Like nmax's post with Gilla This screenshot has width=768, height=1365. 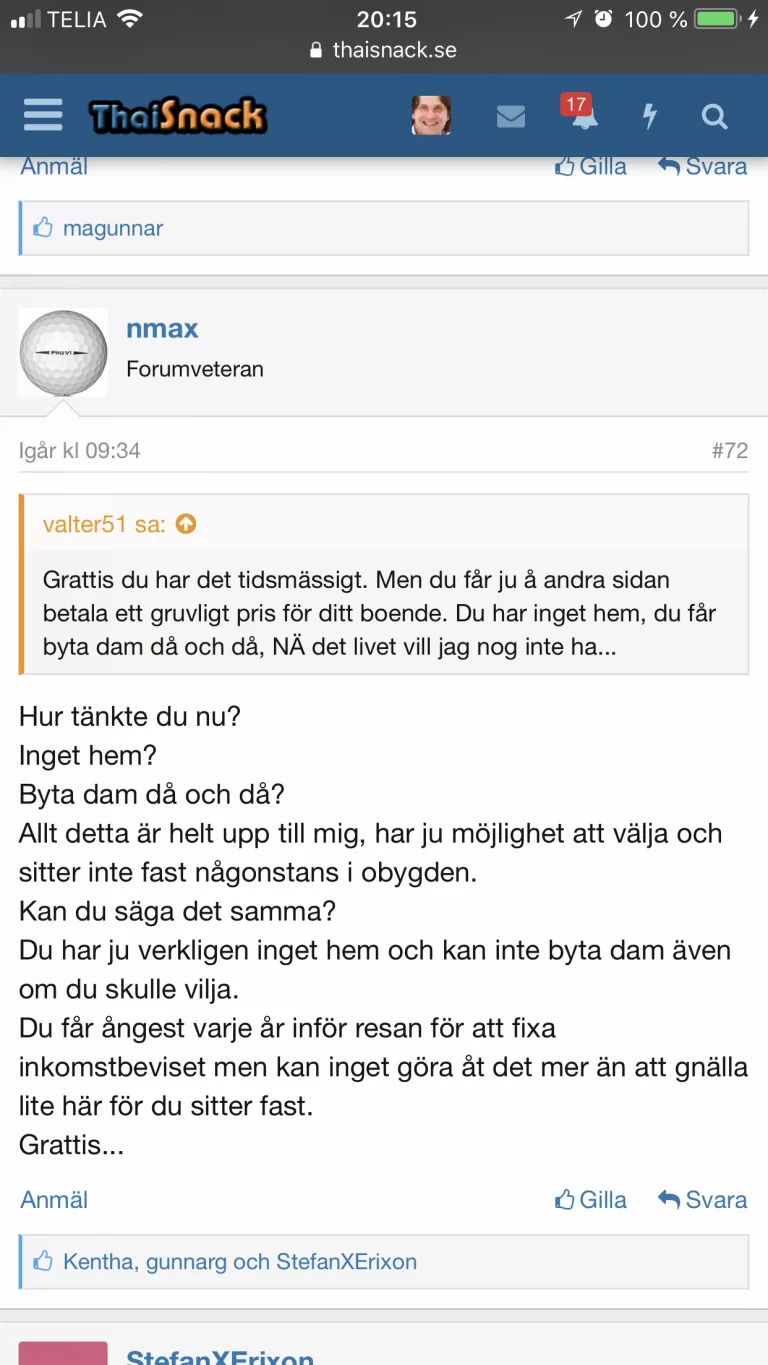coord(591,1200)
